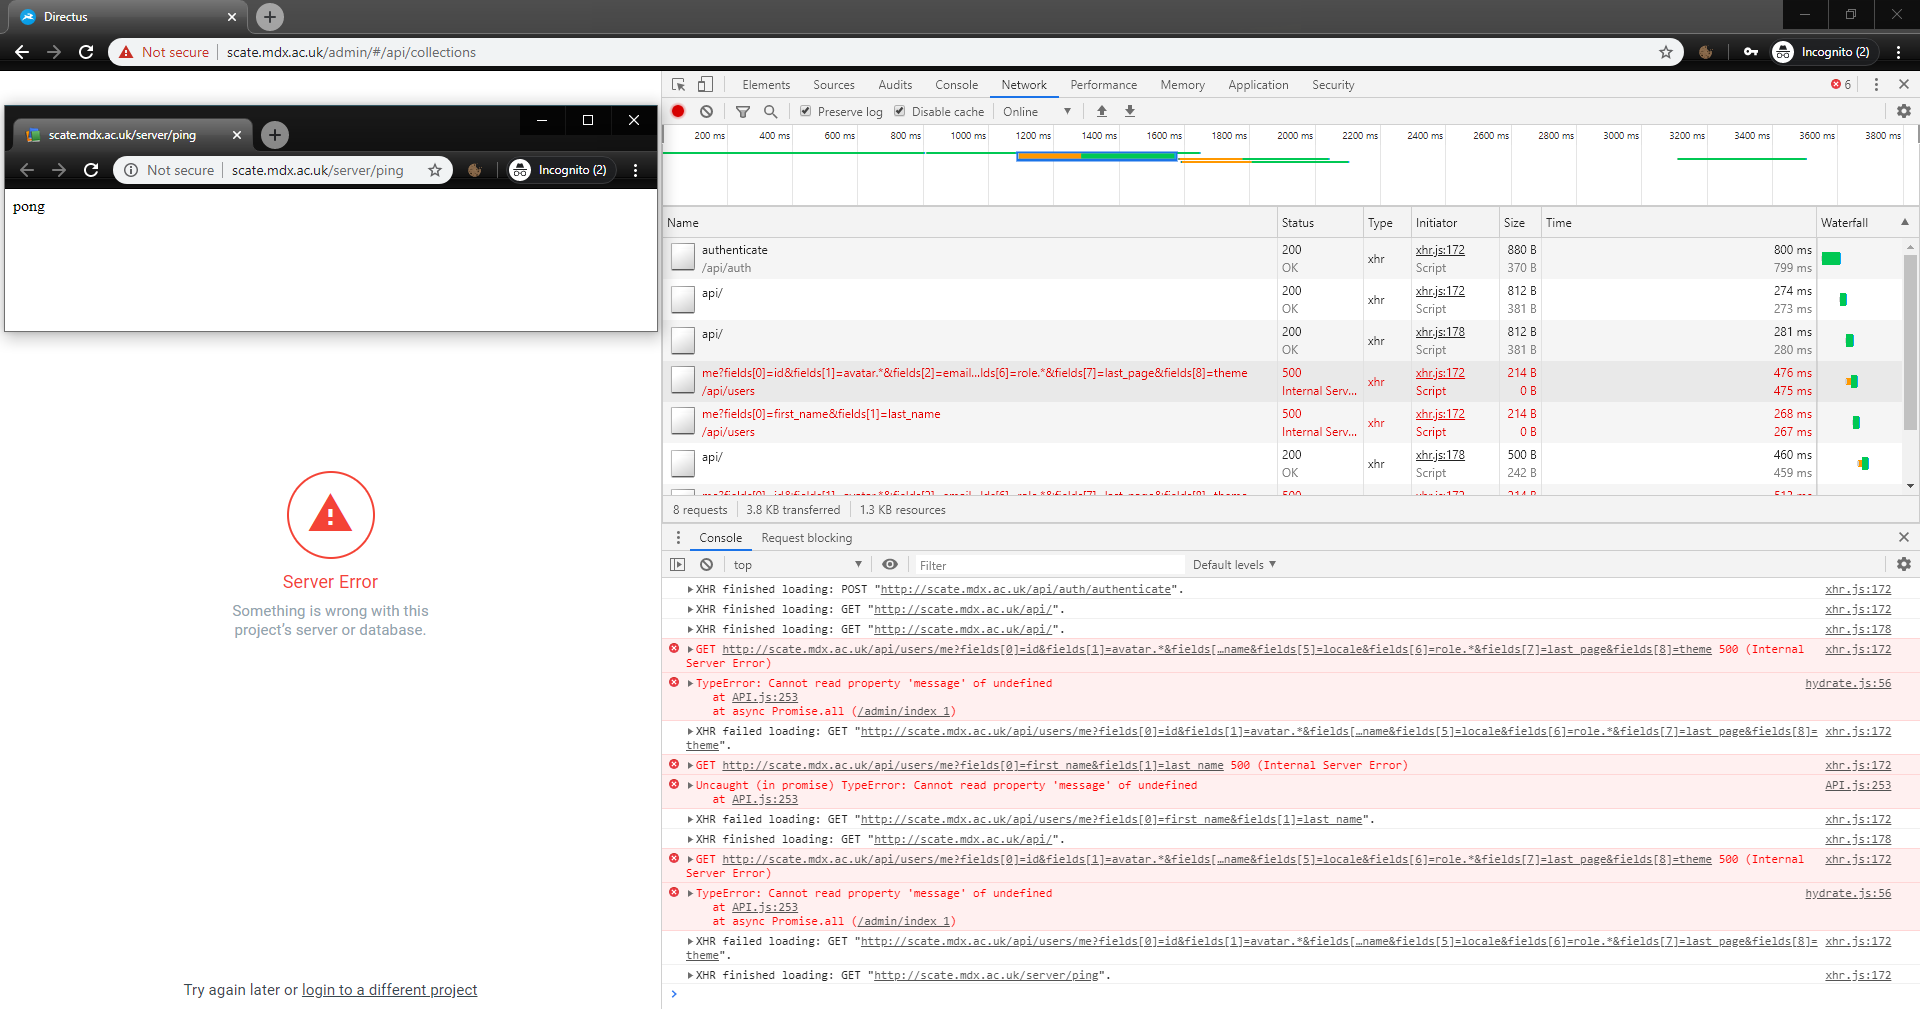The width and height of the screenshot is (1920, 1009).
Task: Disable the Preserve log checkbox
Action: pyautogui.click(x=805, y=111)
